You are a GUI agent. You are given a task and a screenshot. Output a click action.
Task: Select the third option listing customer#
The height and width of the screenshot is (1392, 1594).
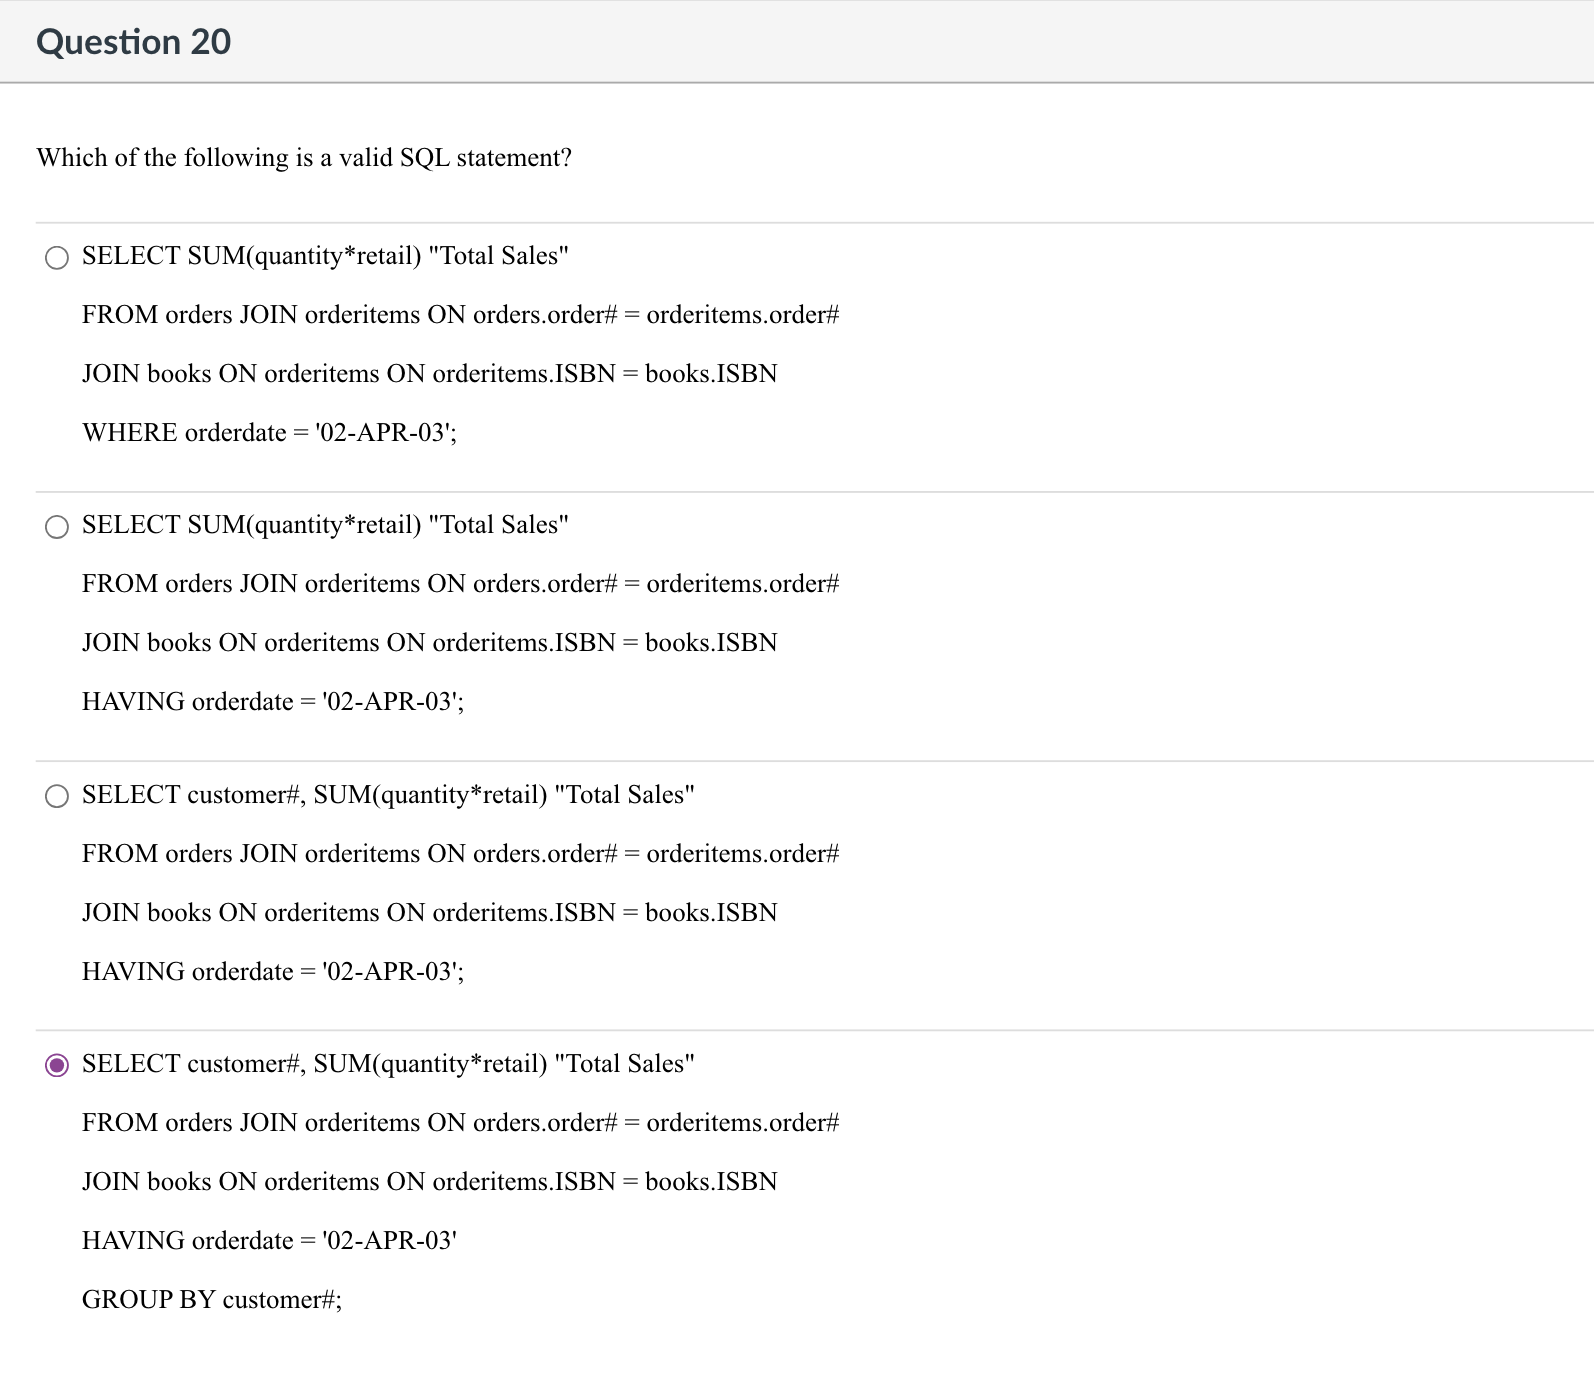tap(56, 796)
